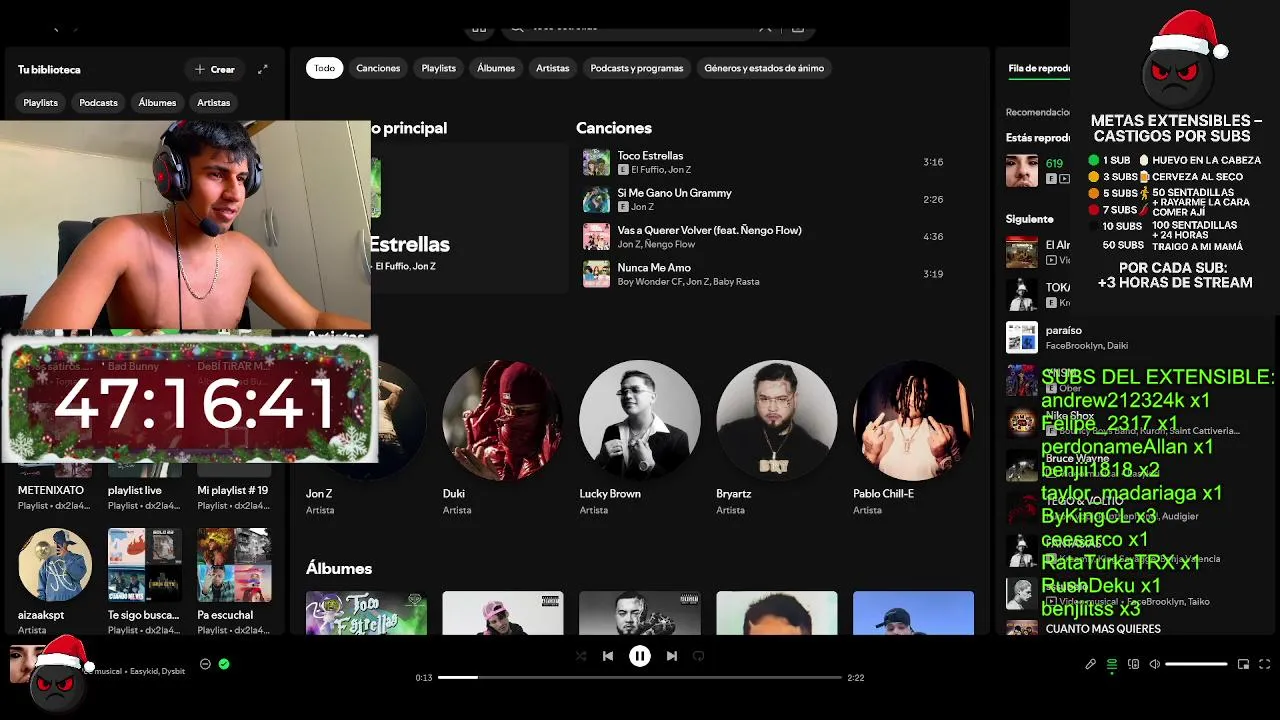The width and height of the screenshot is (1280, 720).
Task: Open the Jon Z artist link
Action: pos(319,494)
